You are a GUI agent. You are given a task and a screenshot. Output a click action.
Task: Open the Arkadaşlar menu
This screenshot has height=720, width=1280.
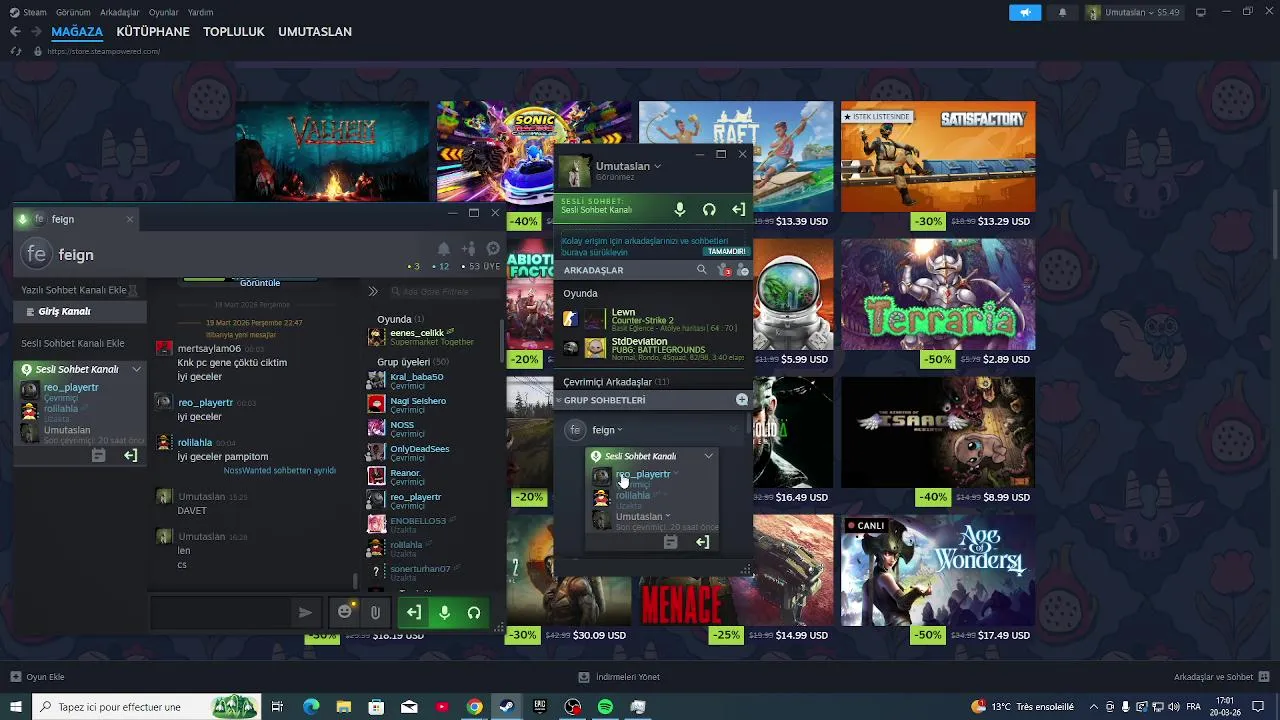tap(120, 12)
